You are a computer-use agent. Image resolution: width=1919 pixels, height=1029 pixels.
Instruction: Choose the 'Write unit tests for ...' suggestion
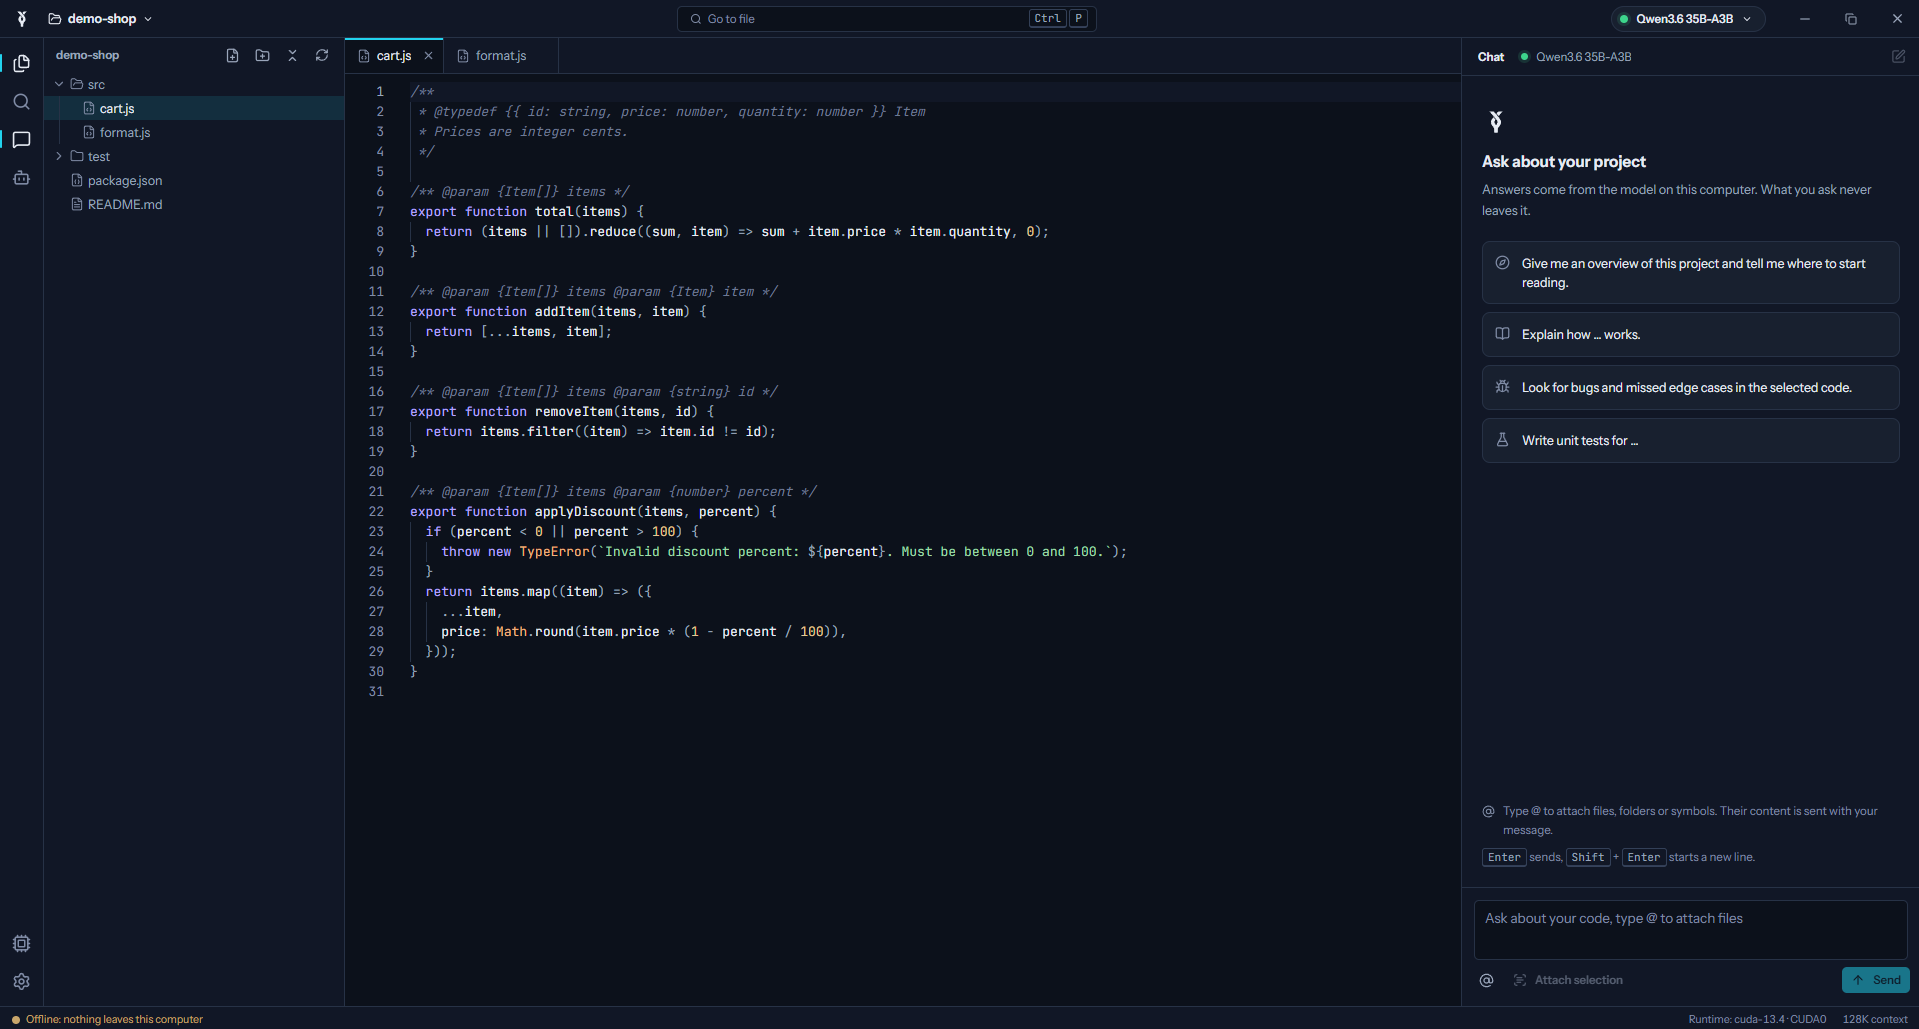coord(1690,440)
